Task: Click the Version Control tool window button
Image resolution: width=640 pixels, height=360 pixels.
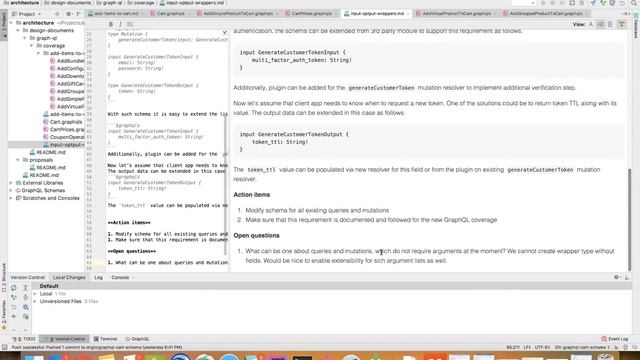Action: [x=64, y=339]
